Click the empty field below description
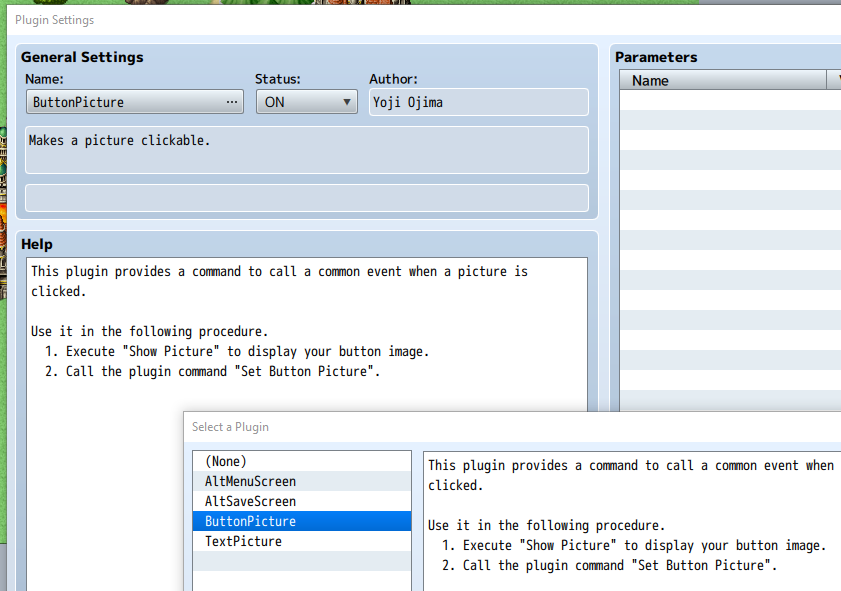 307,198
